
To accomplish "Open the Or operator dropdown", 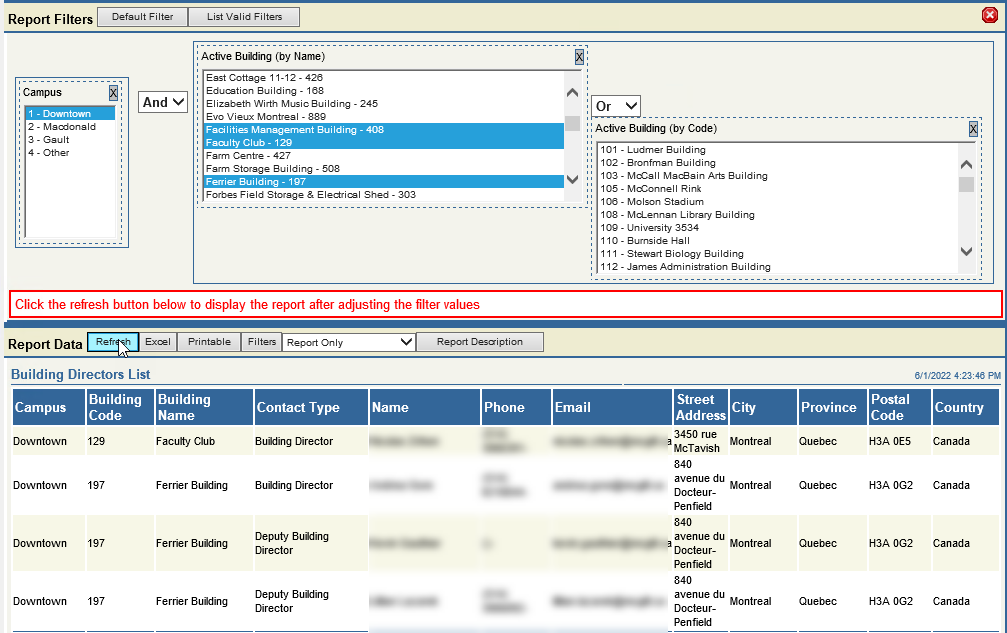I will pos(616,106).
